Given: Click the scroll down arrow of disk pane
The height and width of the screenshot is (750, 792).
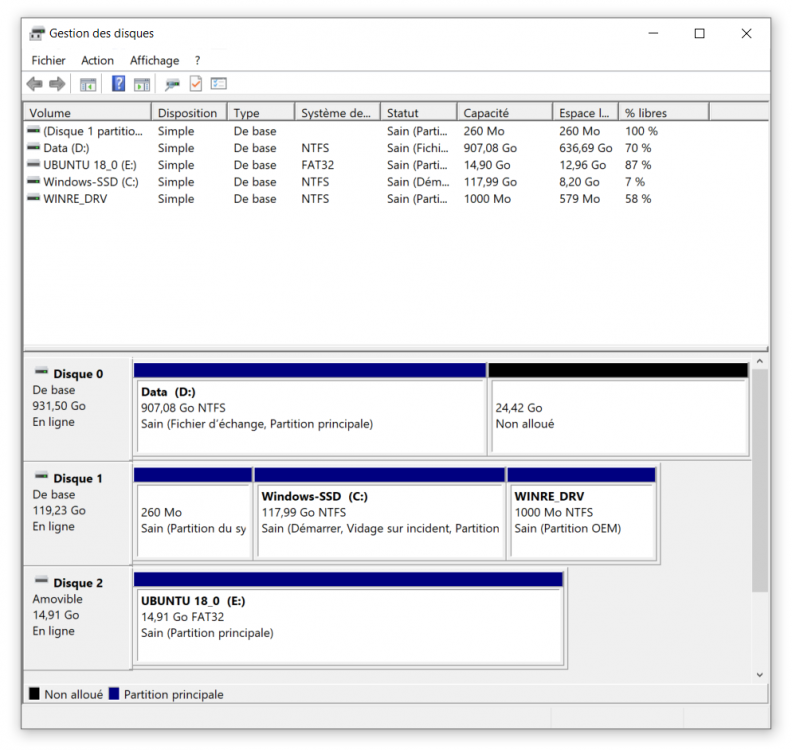Looking at the screenshot, I should coord(760,675).
